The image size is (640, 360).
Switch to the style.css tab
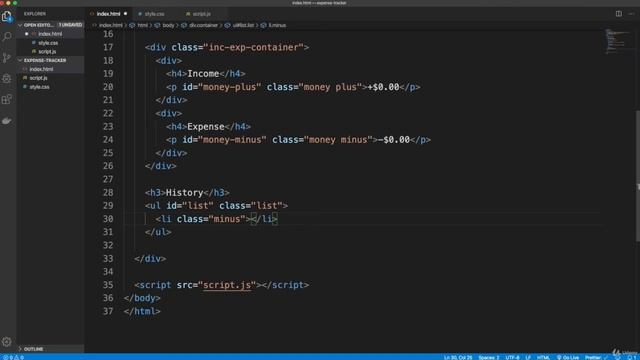click(154, 13)
